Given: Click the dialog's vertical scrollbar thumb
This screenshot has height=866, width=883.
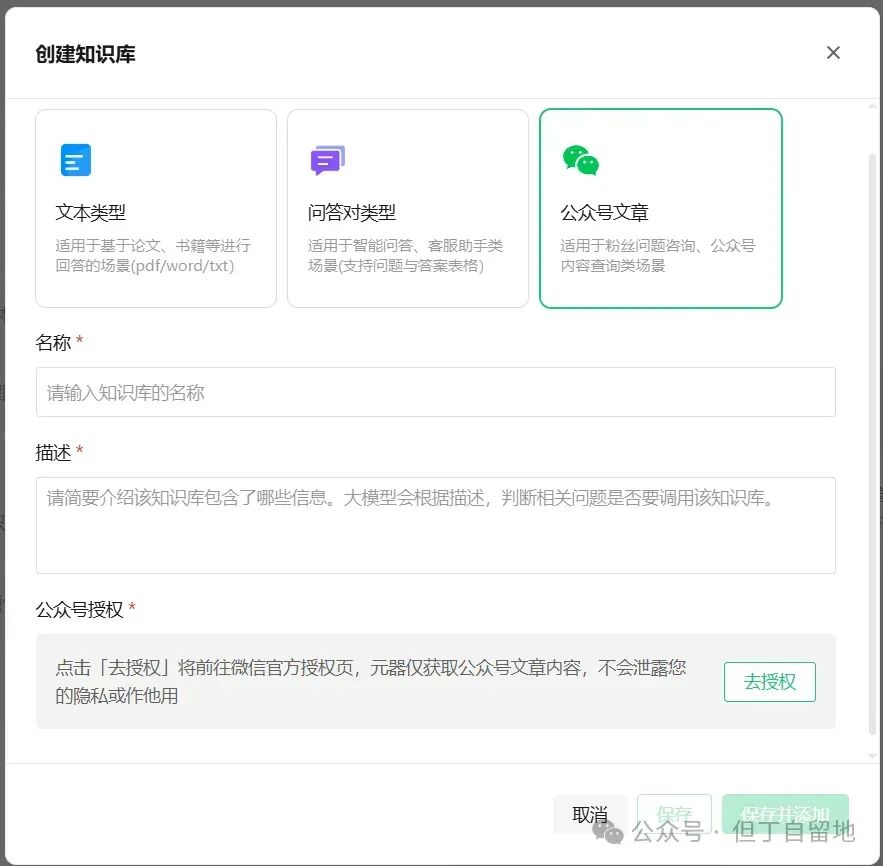Looking at the screenshot, I should (872, 445).
